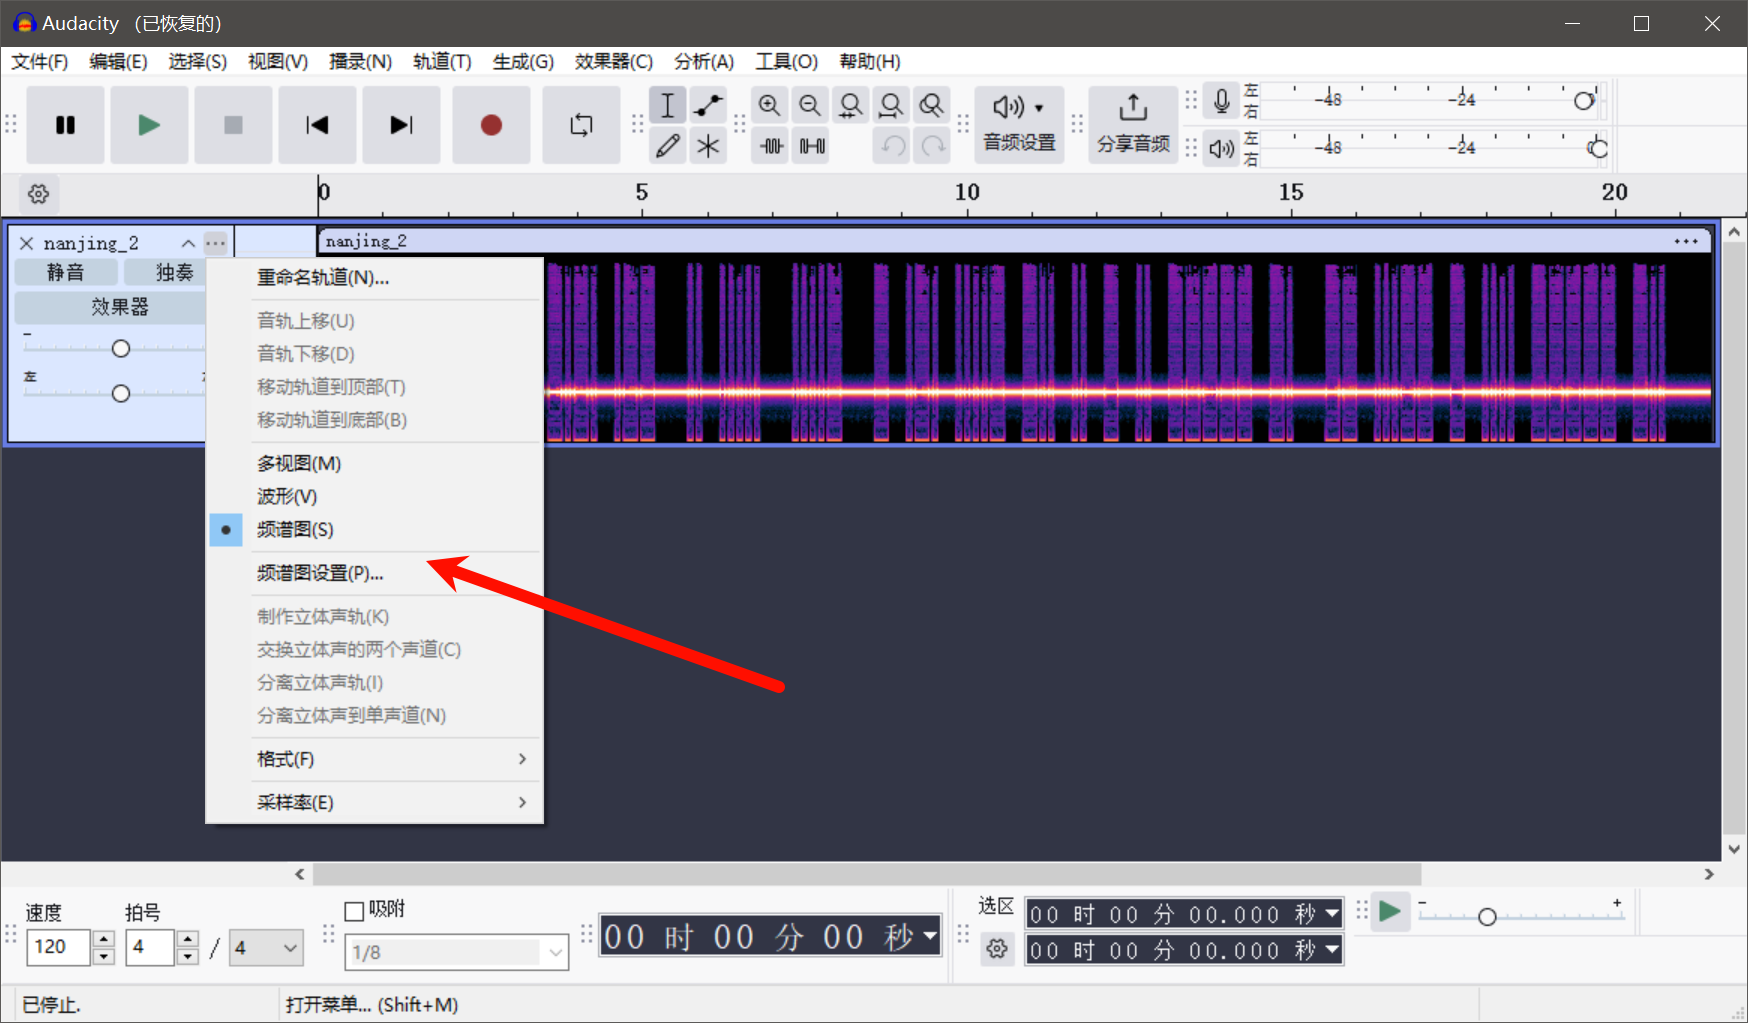Select 波形(V) view option
This screenshot has width=1748, height=1023.
(287, 496)
